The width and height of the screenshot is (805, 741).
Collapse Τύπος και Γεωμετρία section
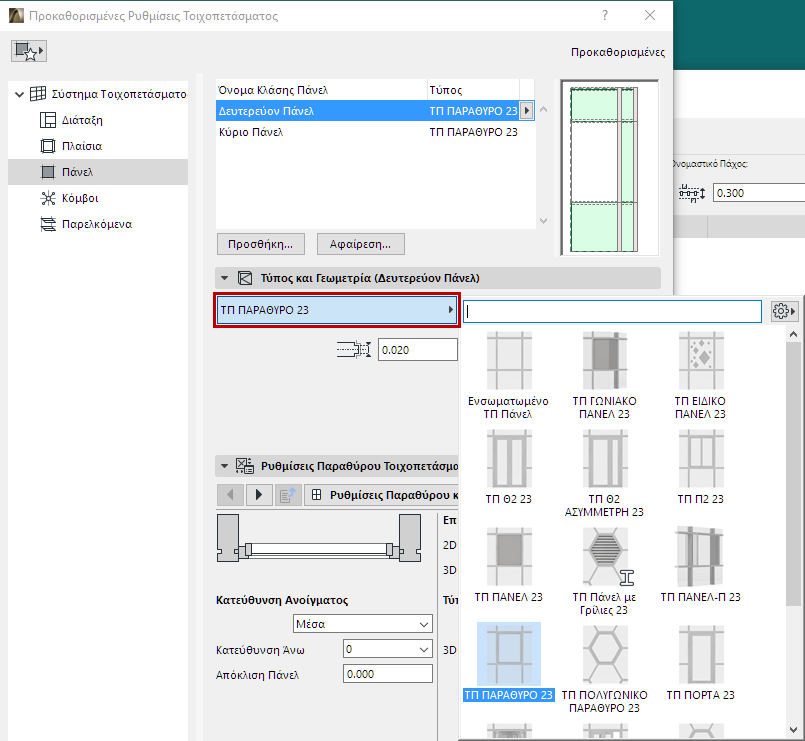[x=224, y=278]
